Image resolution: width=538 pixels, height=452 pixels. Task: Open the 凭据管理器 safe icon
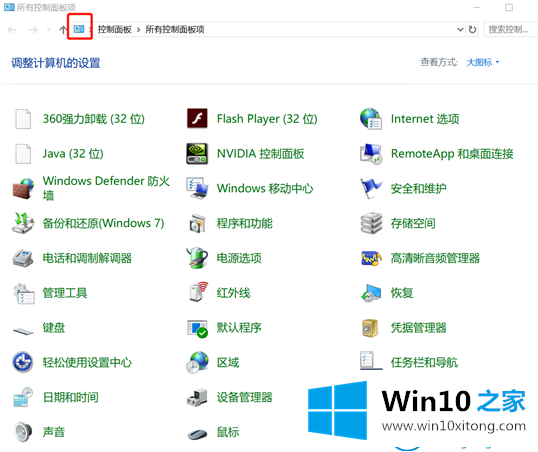pos(370,328)
